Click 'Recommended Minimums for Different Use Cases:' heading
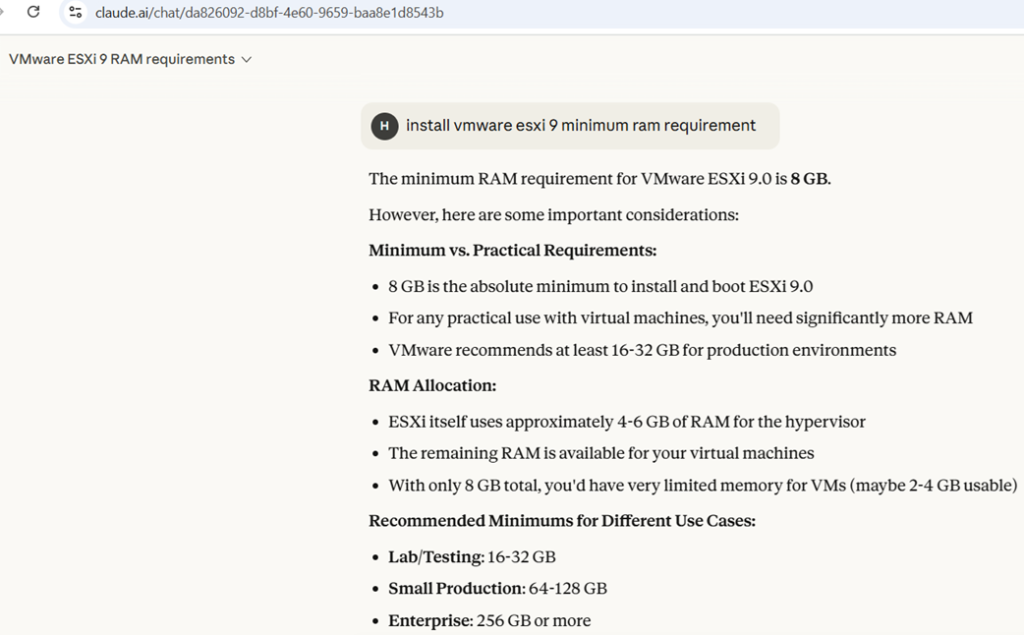This screenshot has height=635, width=1024. pyautogui.click(x=562, y=521)
